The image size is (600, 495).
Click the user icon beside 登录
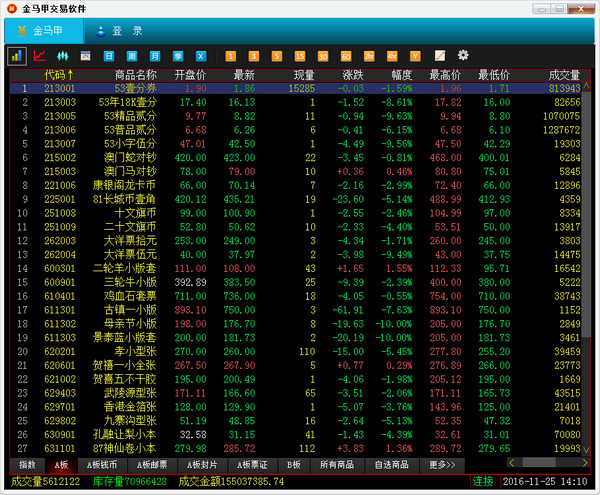101,31
